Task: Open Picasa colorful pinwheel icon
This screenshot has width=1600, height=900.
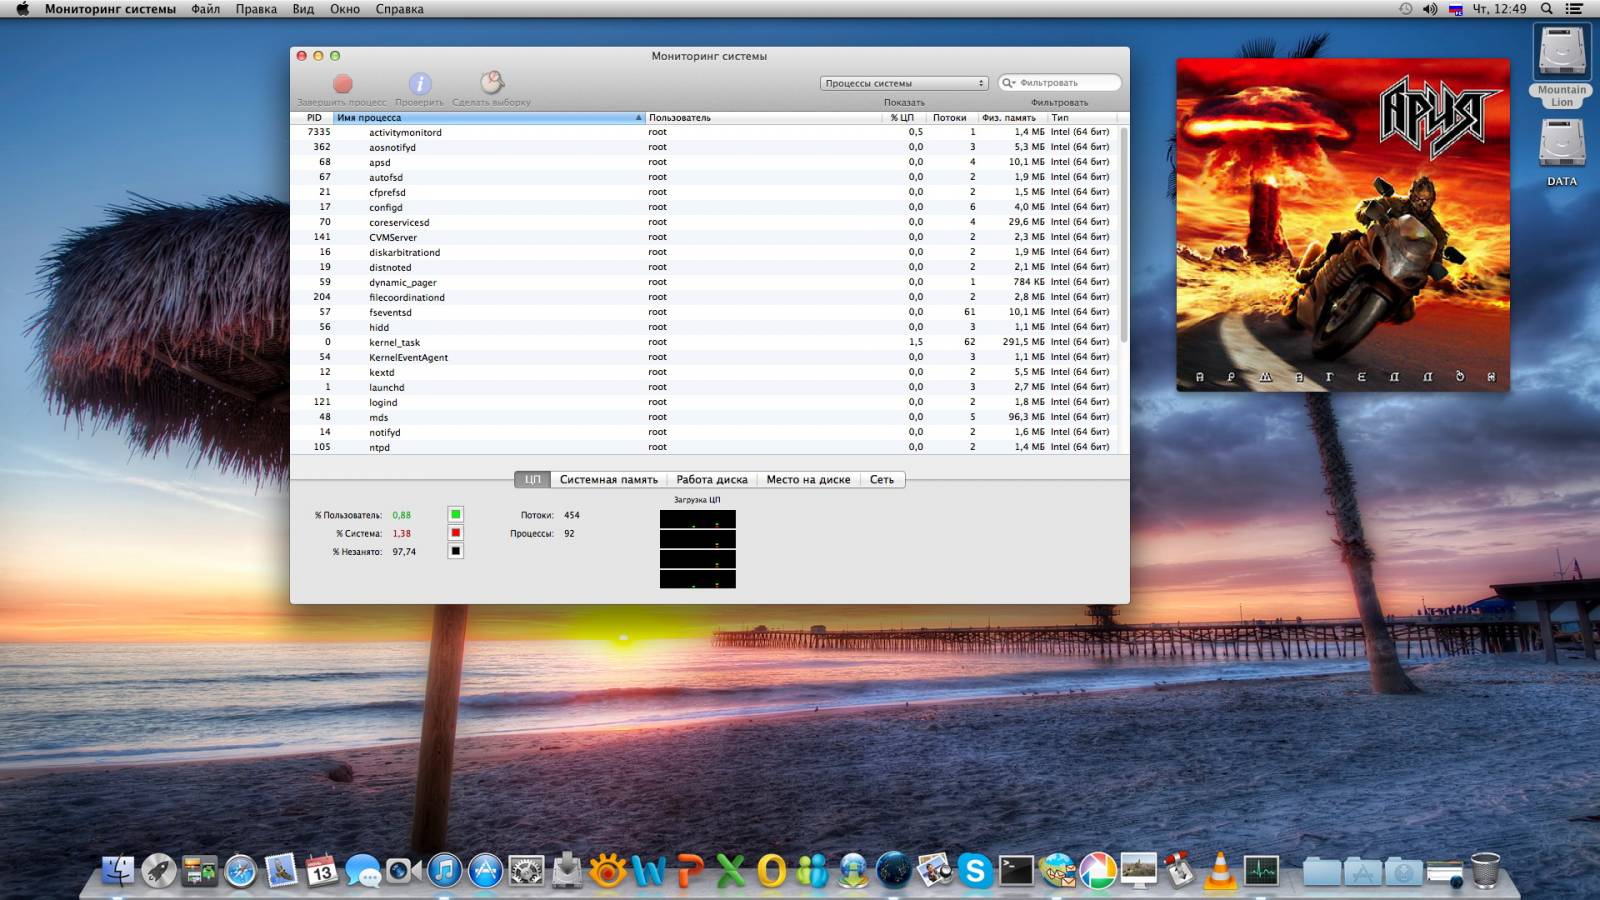Action: [1098, 871]
